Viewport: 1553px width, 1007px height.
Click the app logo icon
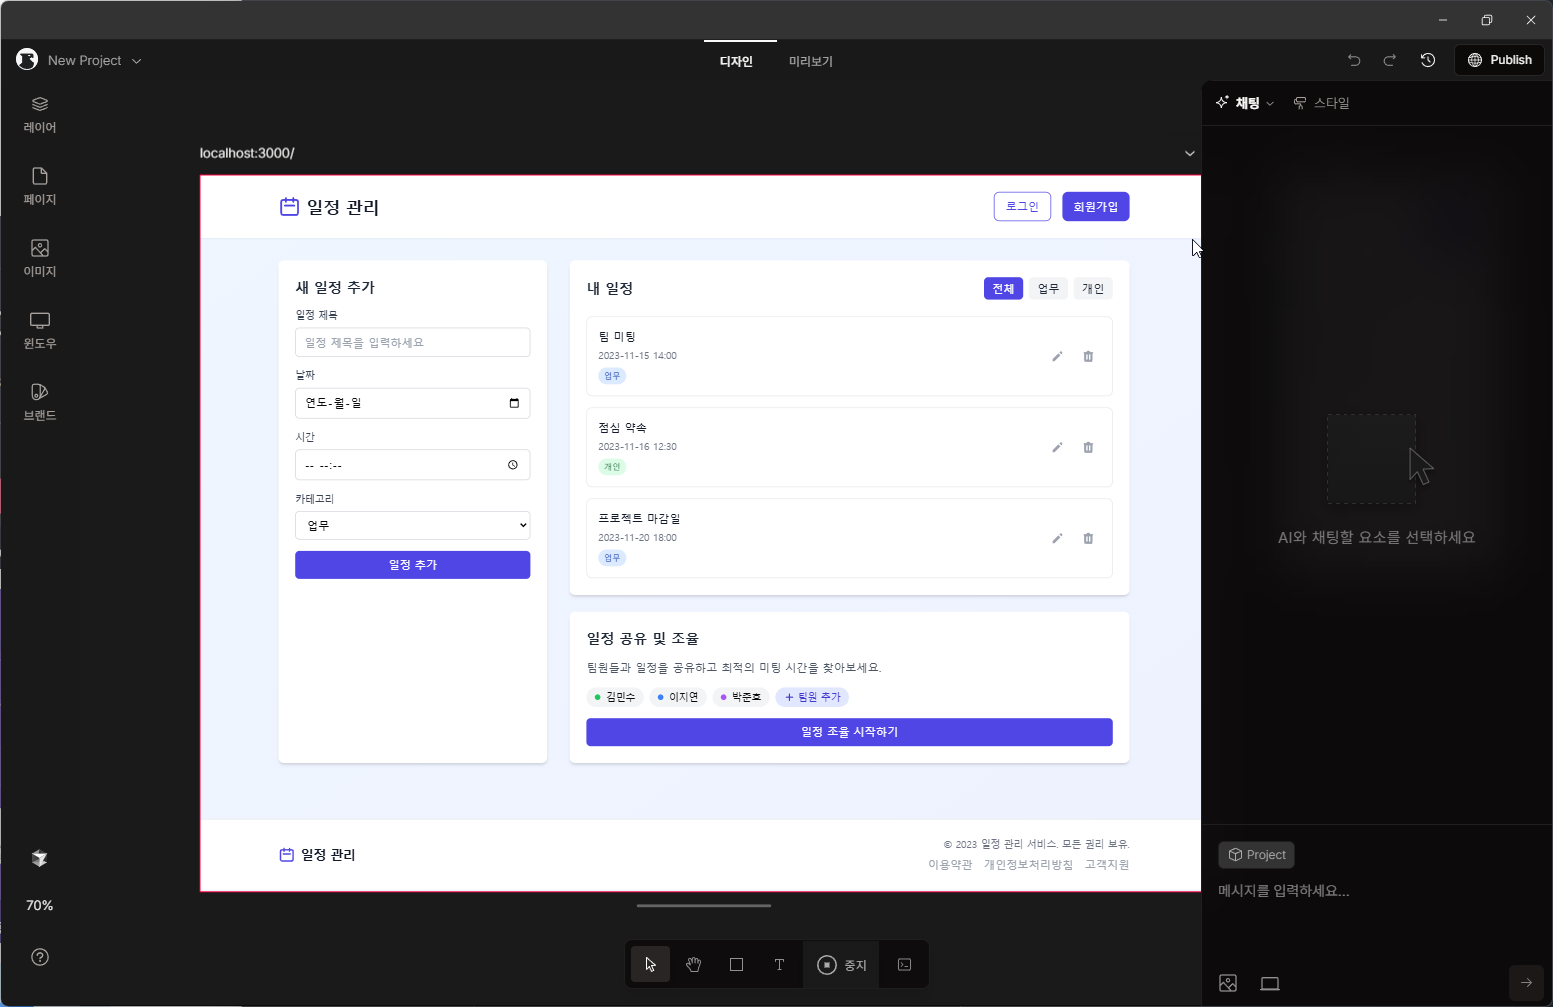click(27, 60)
